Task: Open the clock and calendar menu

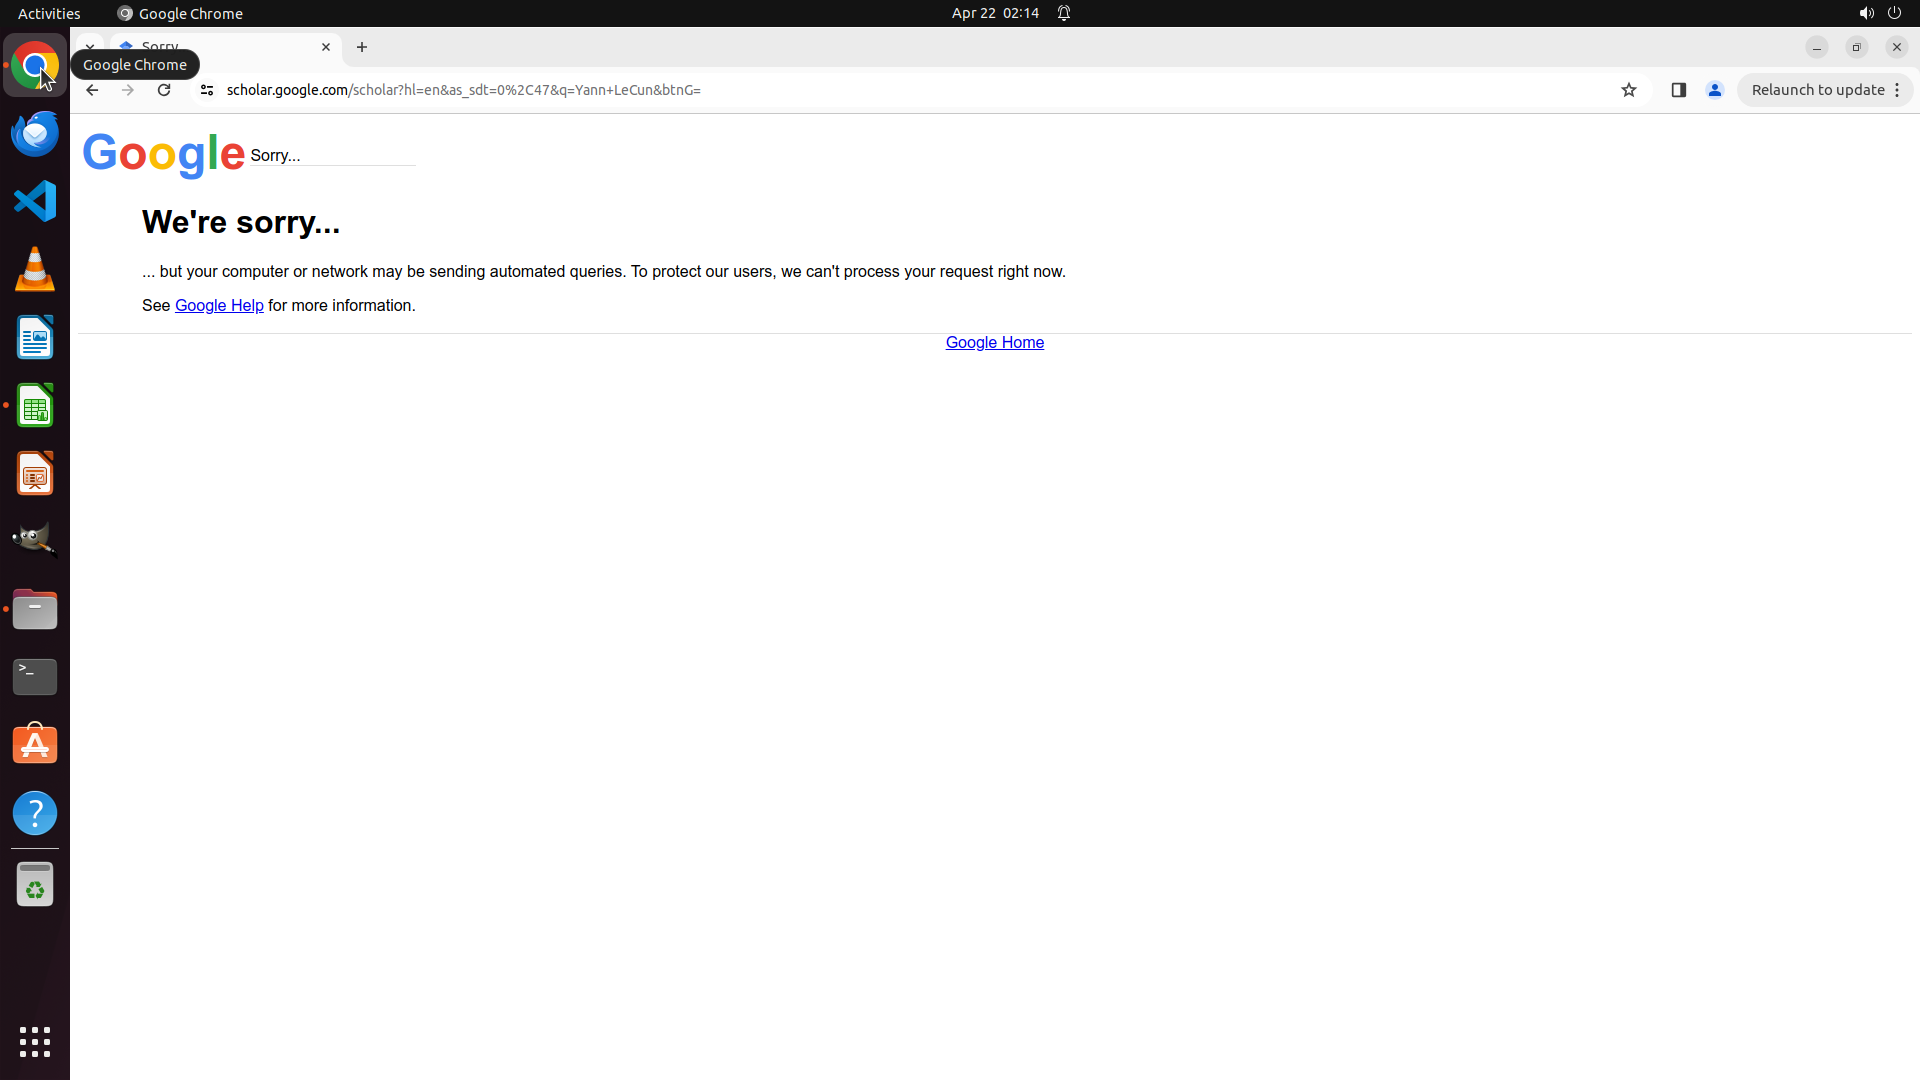Action: coord(995,13)
